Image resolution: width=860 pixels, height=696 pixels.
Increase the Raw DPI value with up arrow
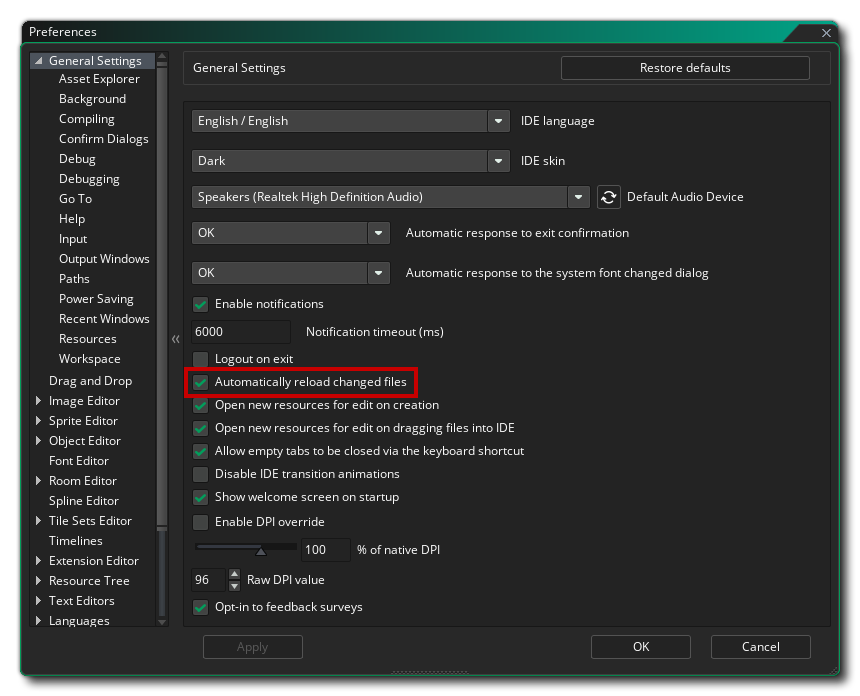tap(234, 574)
